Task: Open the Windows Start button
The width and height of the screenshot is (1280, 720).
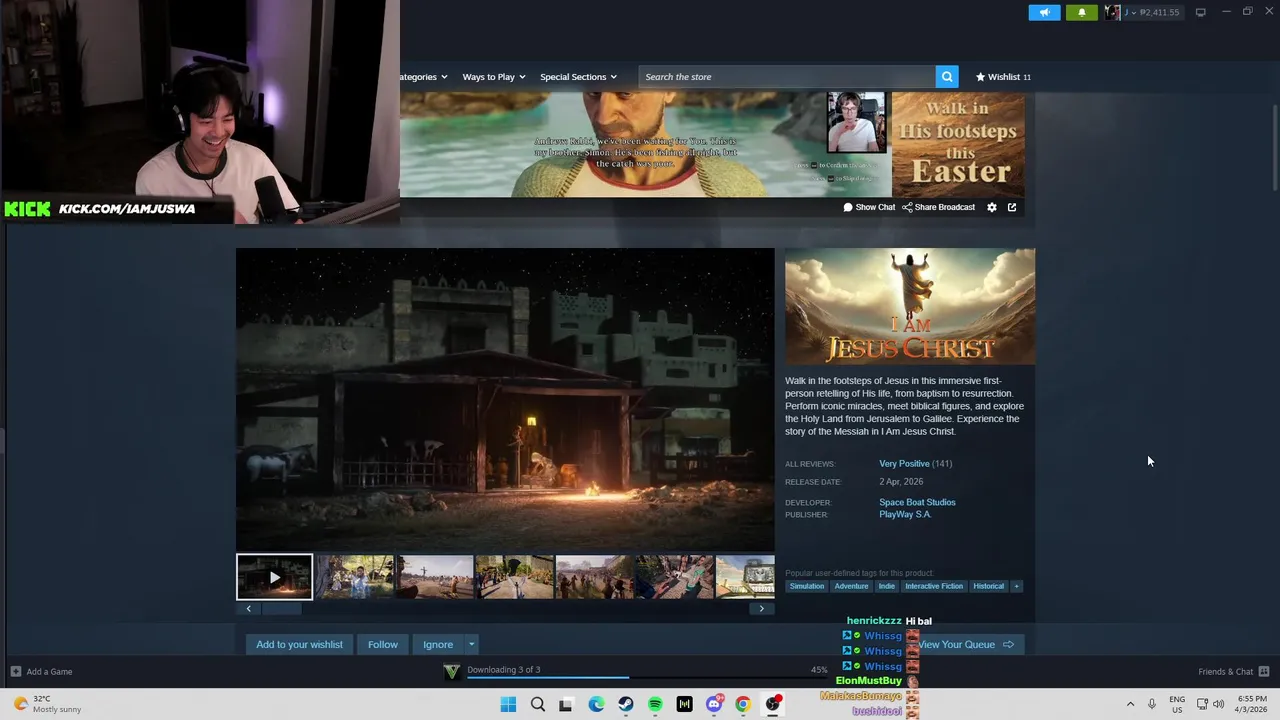Action: tap(508, 704)
